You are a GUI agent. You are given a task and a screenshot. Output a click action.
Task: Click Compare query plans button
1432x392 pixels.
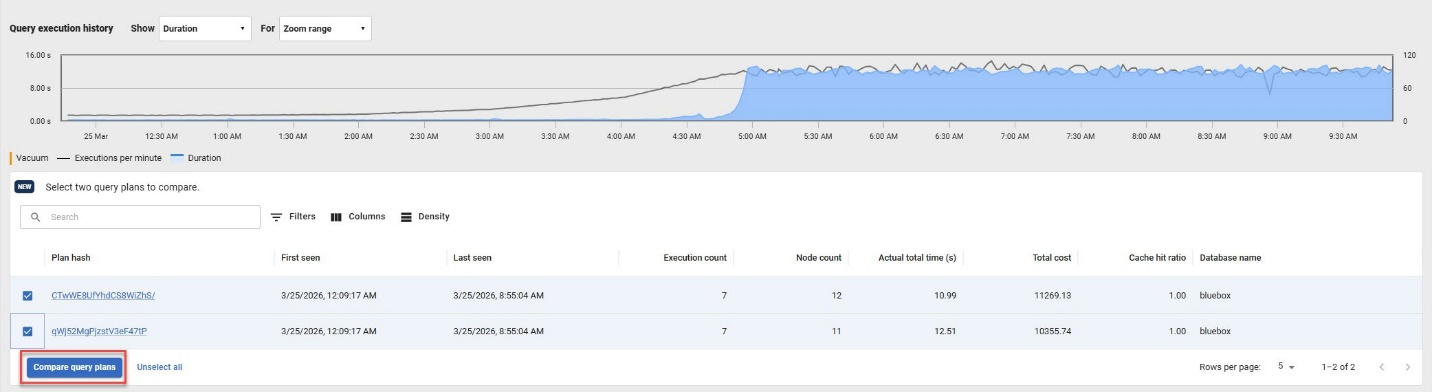coord(75,368)
